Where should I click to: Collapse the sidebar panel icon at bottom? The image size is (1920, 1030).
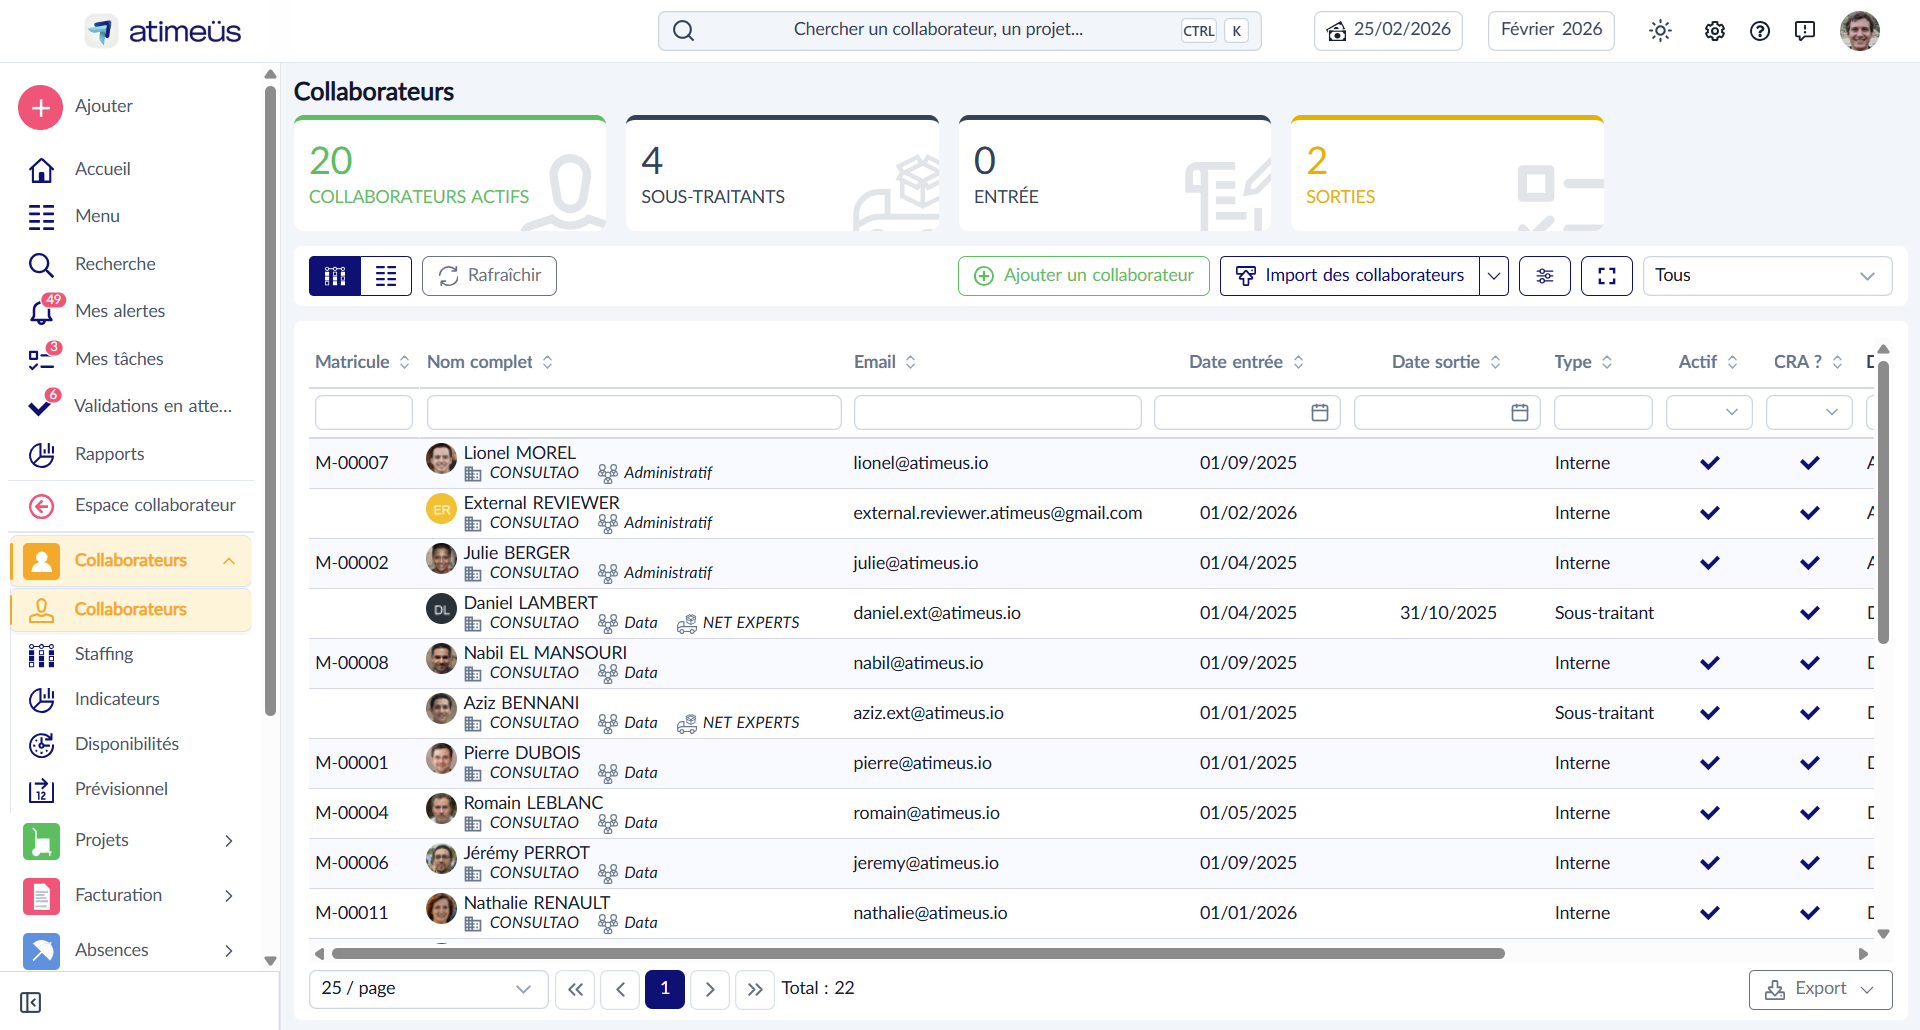click(x=31, y=1003)
